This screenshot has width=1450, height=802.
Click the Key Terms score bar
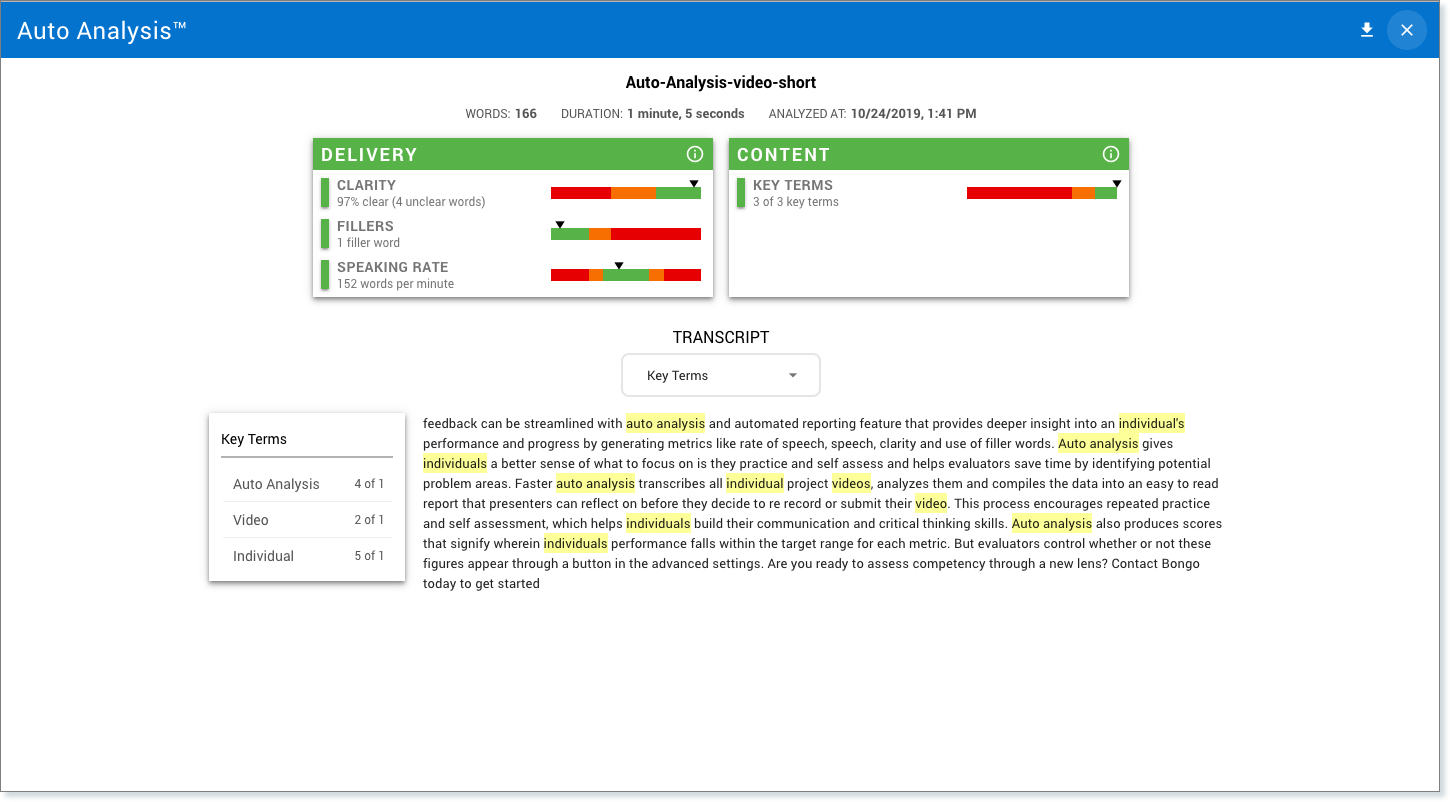click(x=1041, y=193)
